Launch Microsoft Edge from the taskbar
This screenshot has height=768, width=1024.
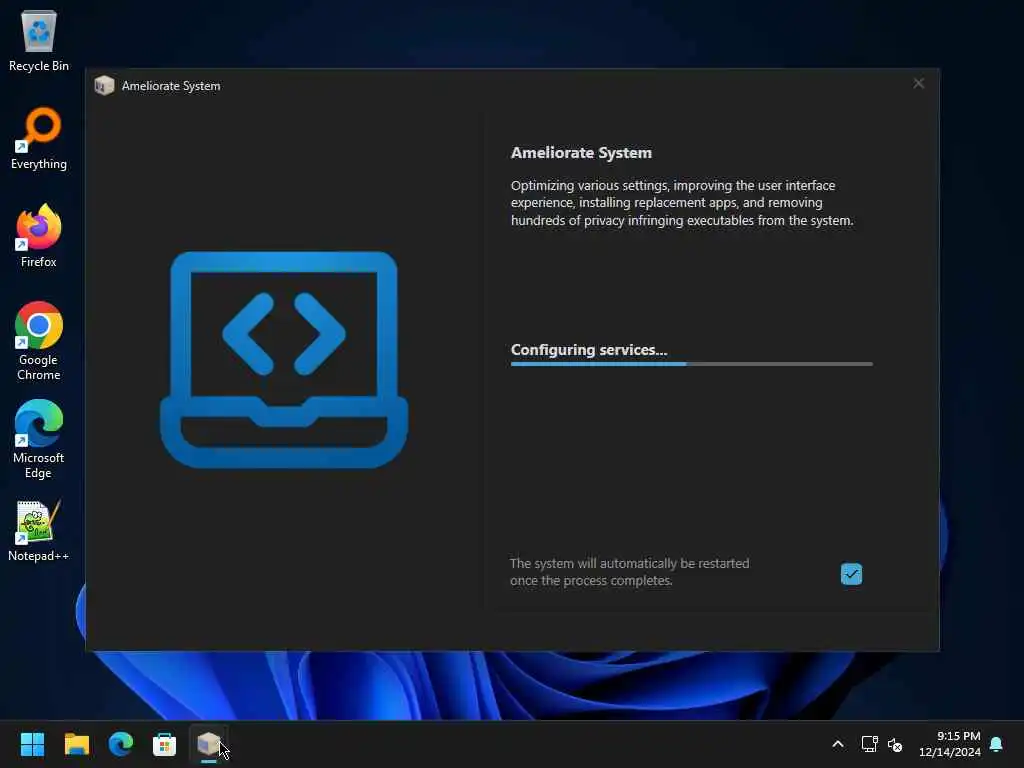click(121, 744)
